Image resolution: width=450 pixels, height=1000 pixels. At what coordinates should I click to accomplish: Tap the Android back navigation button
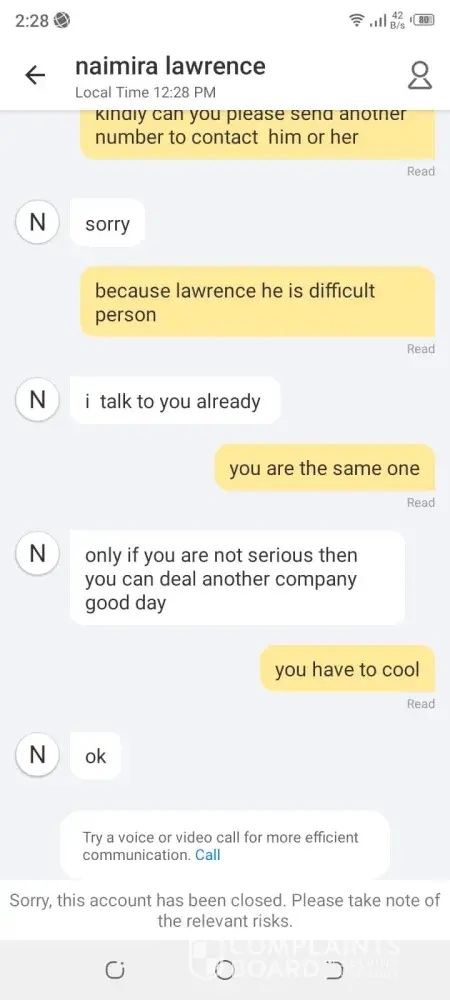pyautogui.click(x=334, y=970)
